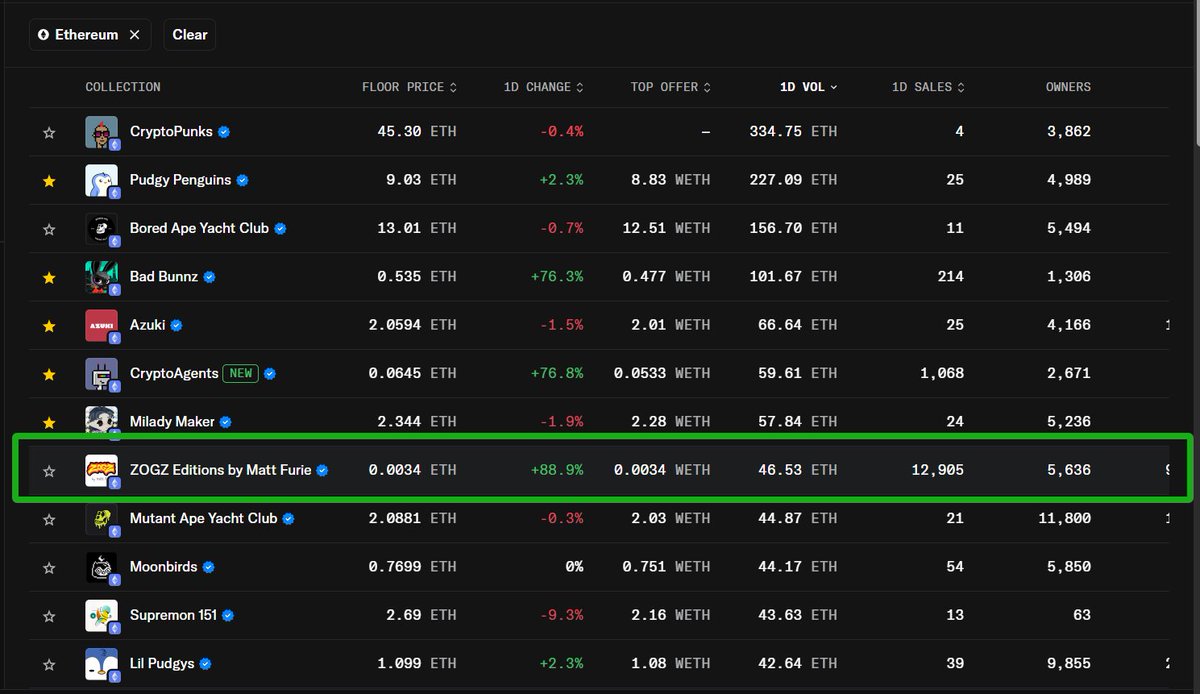The image size is (1200, 694).
Task: Click the Ethereum logo in filter chip
Action: point(43,35)
